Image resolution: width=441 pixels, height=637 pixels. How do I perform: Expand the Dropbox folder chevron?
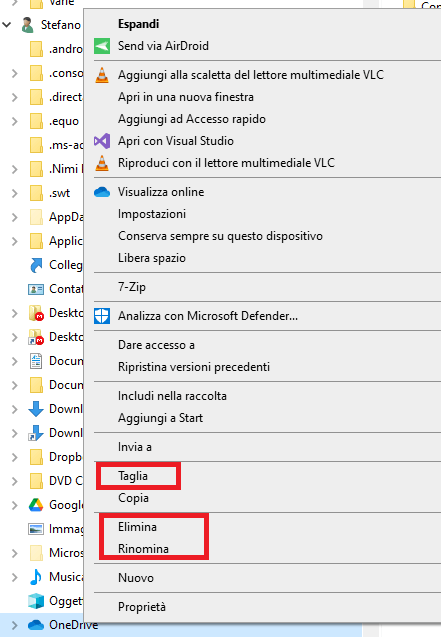(x=15, y=457)
